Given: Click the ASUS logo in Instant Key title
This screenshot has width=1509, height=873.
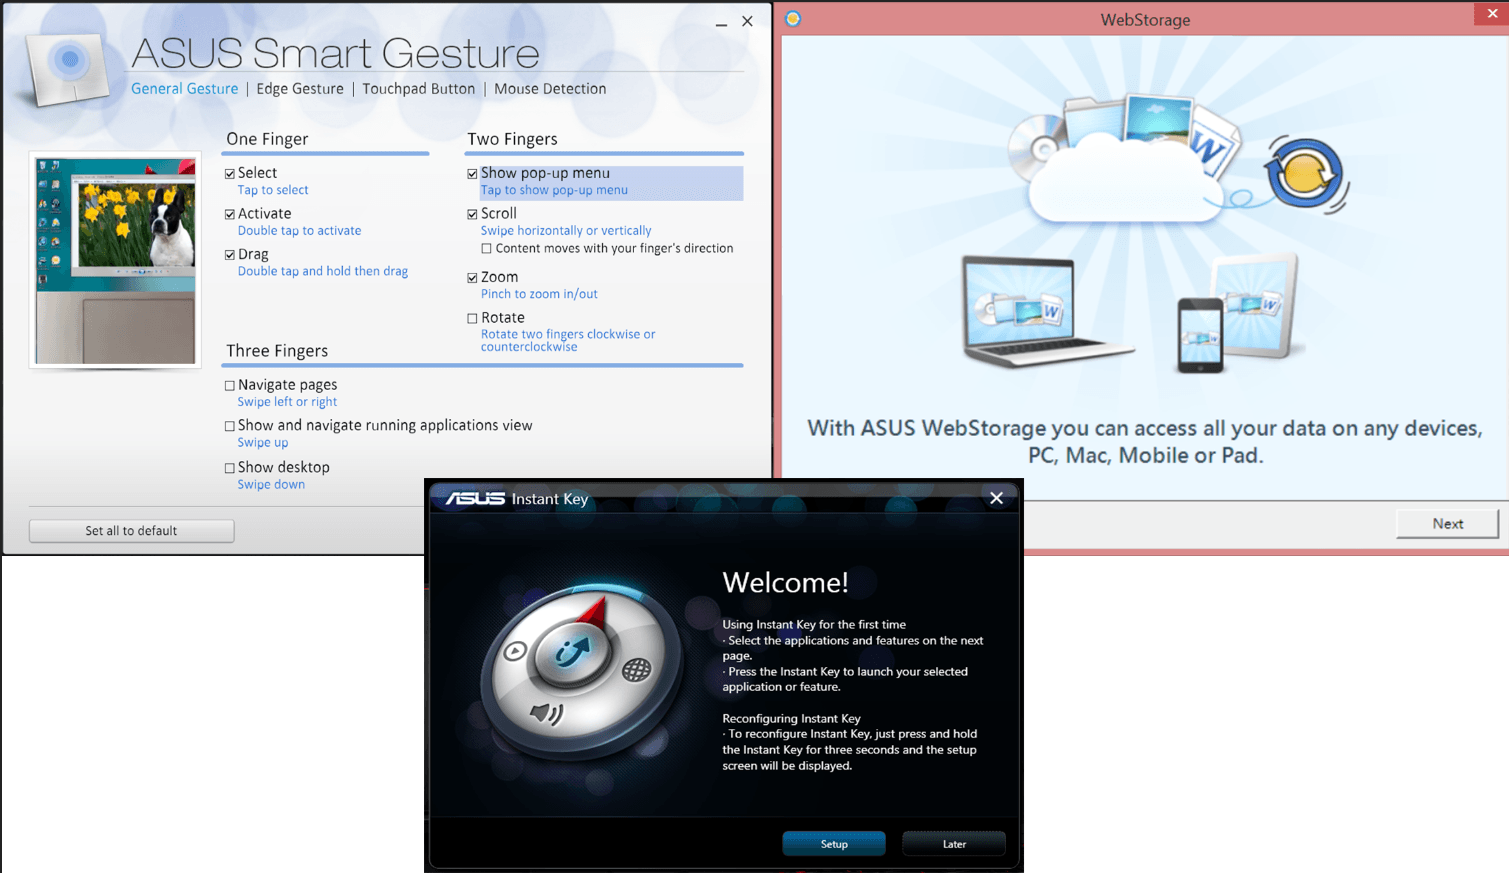Looking at the screenshot, I should (475, 498).
